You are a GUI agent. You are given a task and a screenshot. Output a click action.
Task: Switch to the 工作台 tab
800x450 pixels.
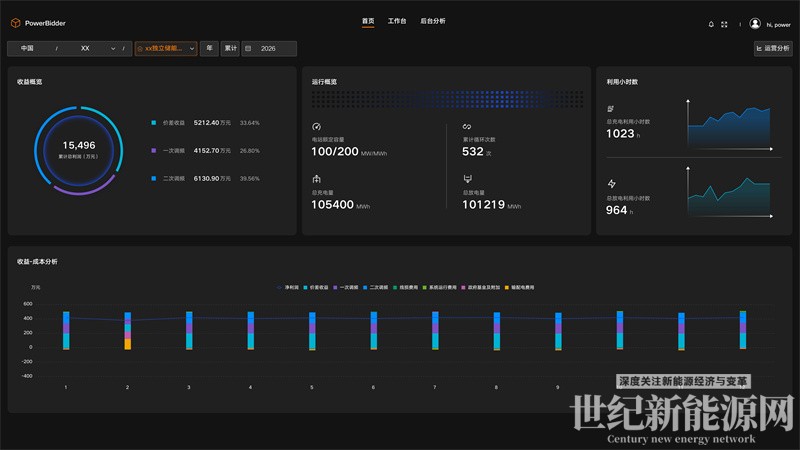pyautogui.click(x=397, y=21)
